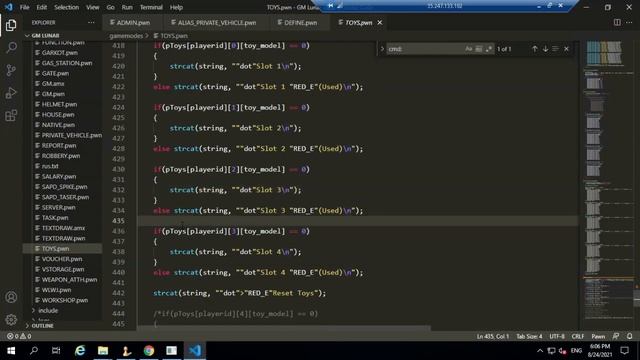
Task: Close the find widget
Action: (x=567, y=49)
